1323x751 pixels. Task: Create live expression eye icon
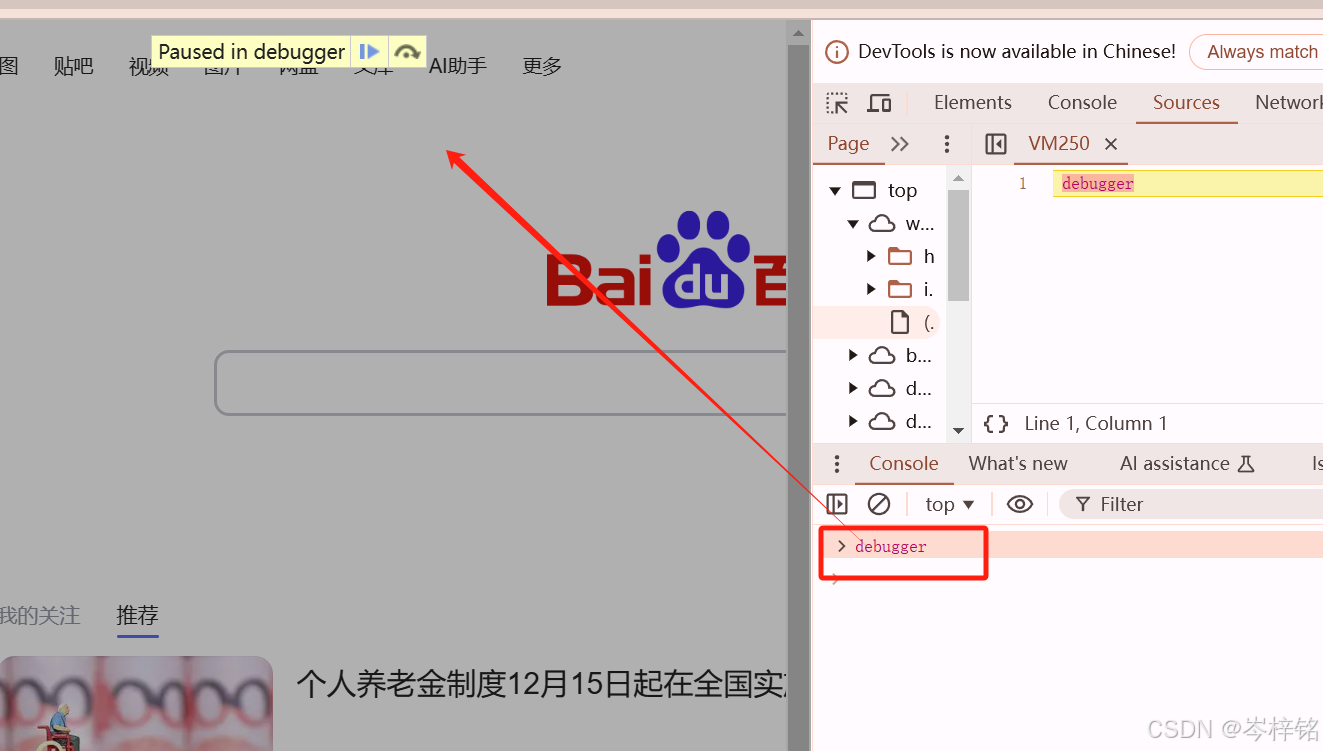1020,504
